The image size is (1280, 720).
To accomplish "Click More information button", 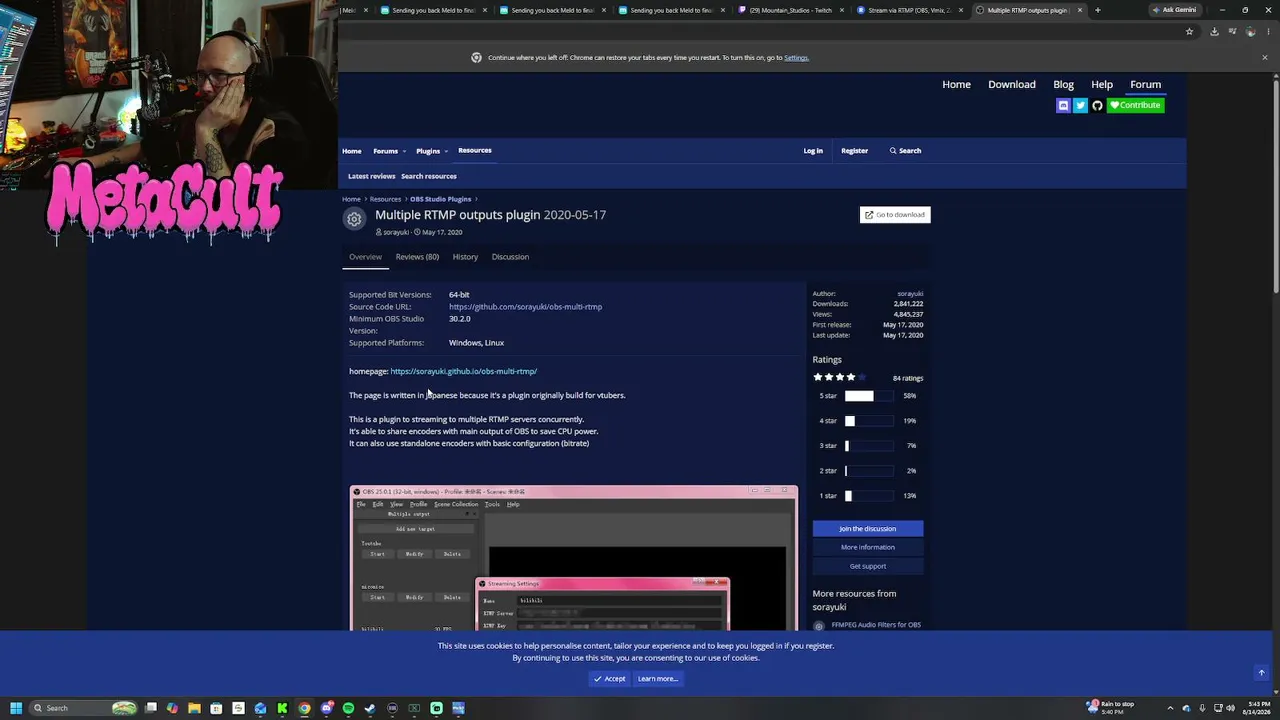I will click(868, 547).
